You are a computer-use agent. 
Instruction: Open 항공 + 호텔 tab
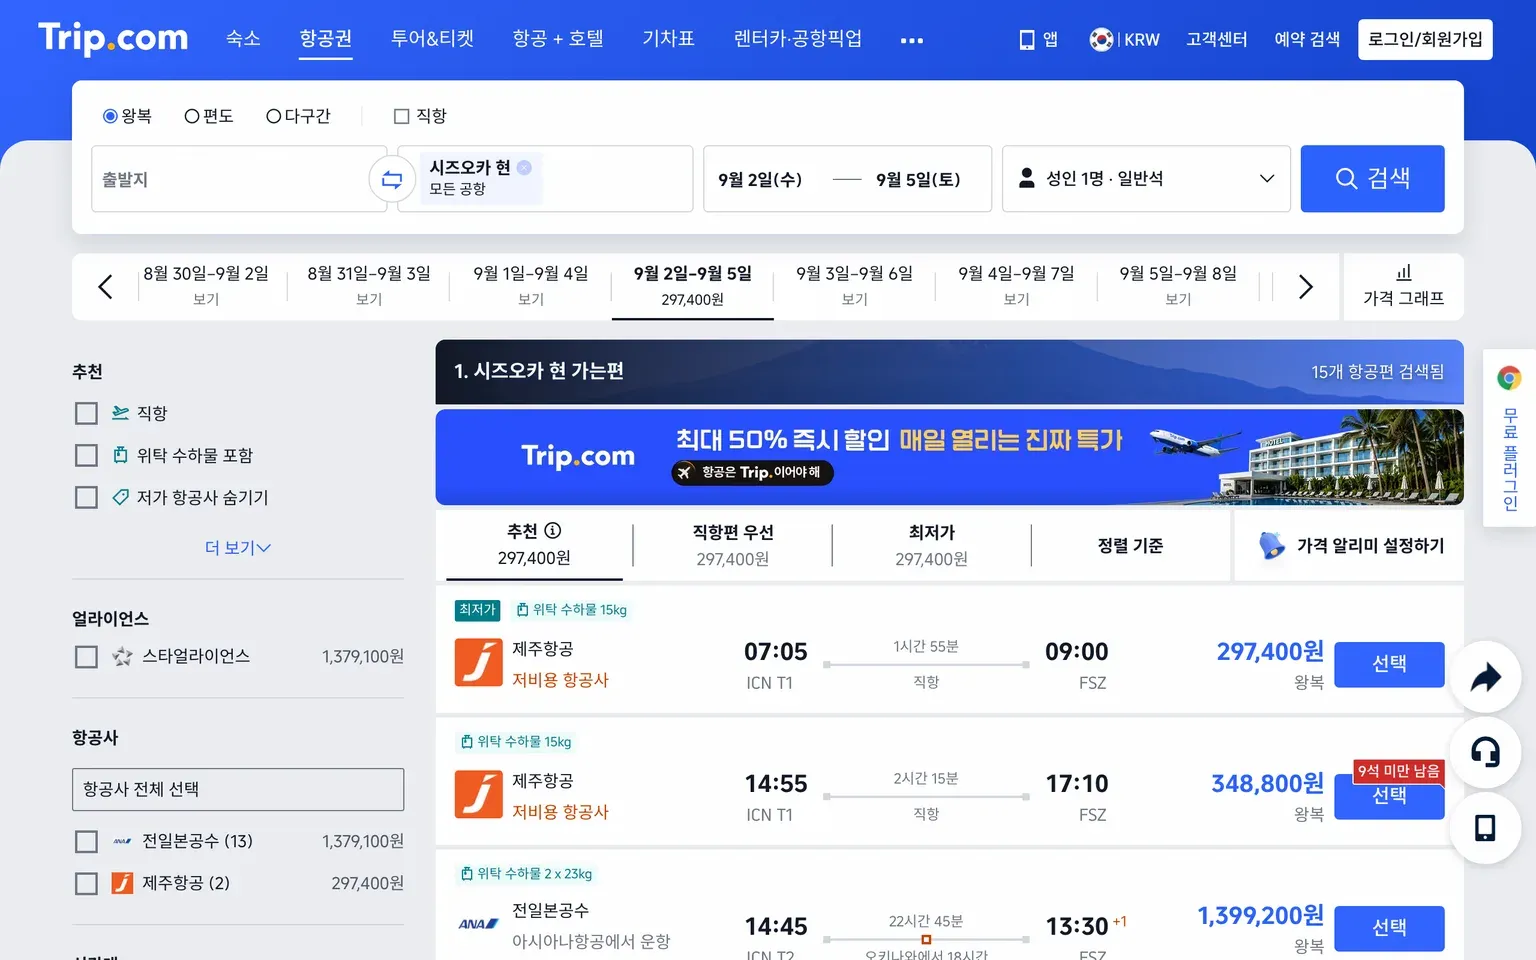[558, 39]
